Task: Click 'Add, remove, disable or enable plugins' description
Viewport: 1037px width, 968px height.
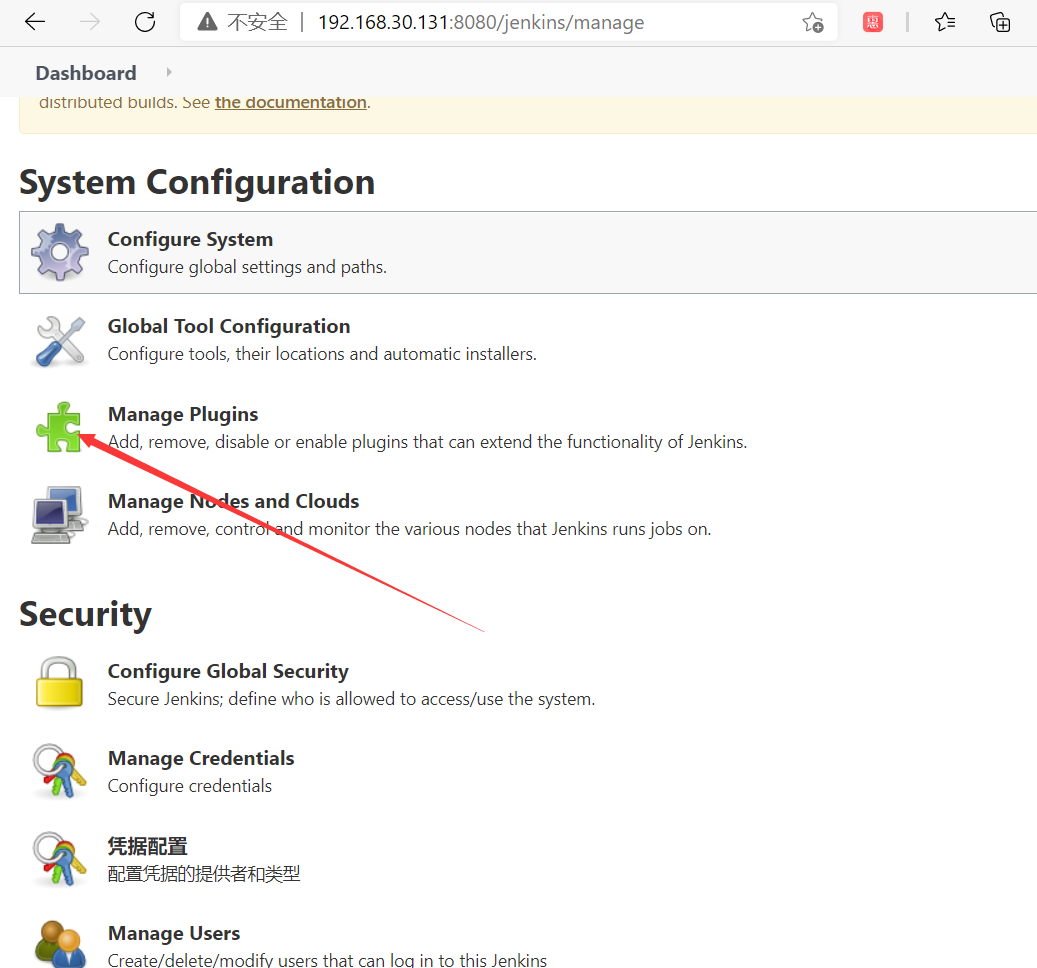Action: point(427,442)
